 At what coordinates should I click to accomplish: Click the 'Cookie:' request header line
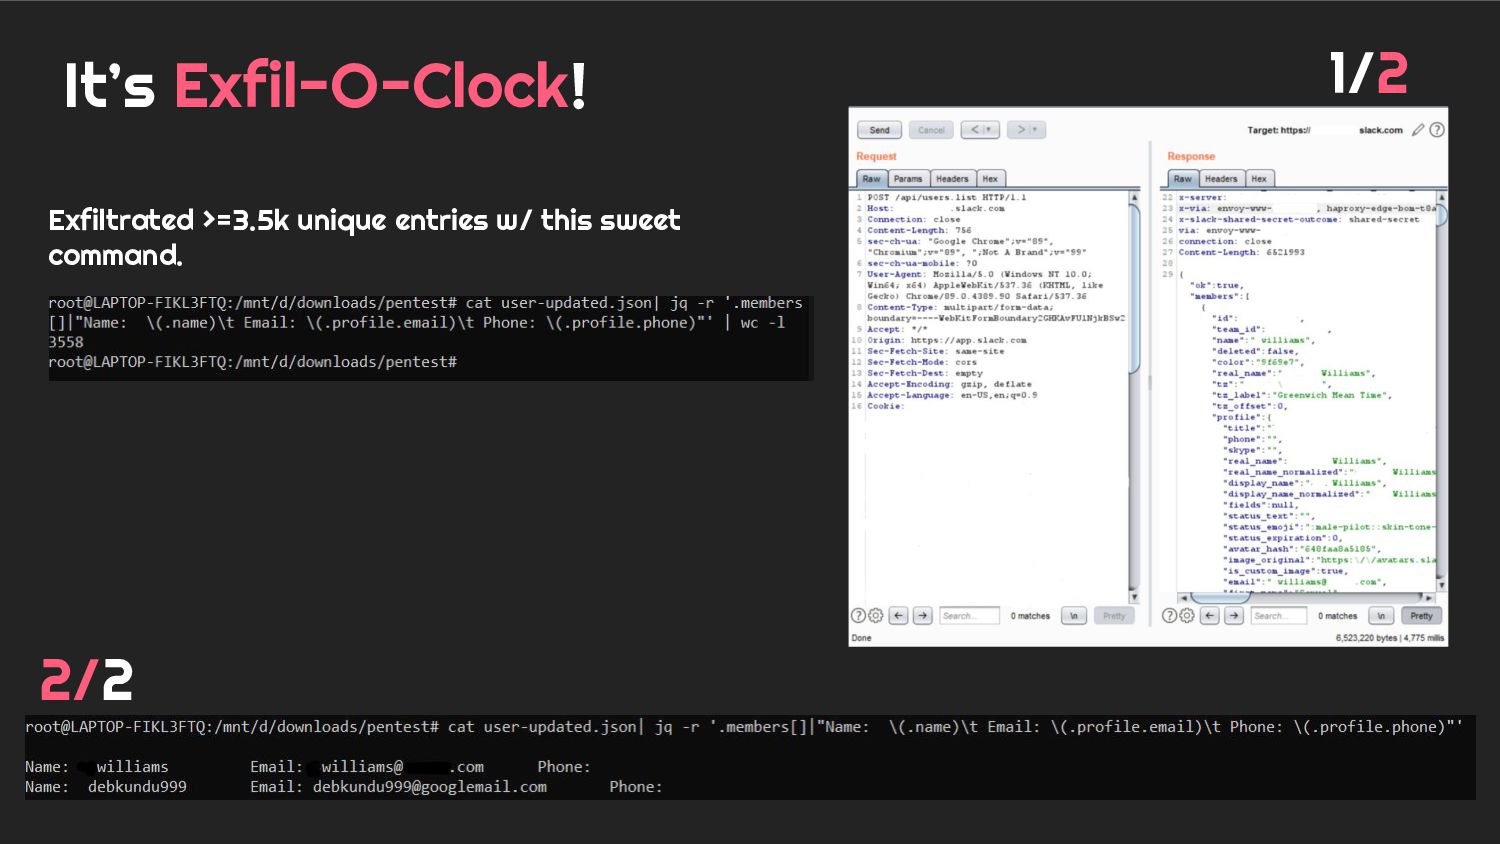(x=886, y=406)
